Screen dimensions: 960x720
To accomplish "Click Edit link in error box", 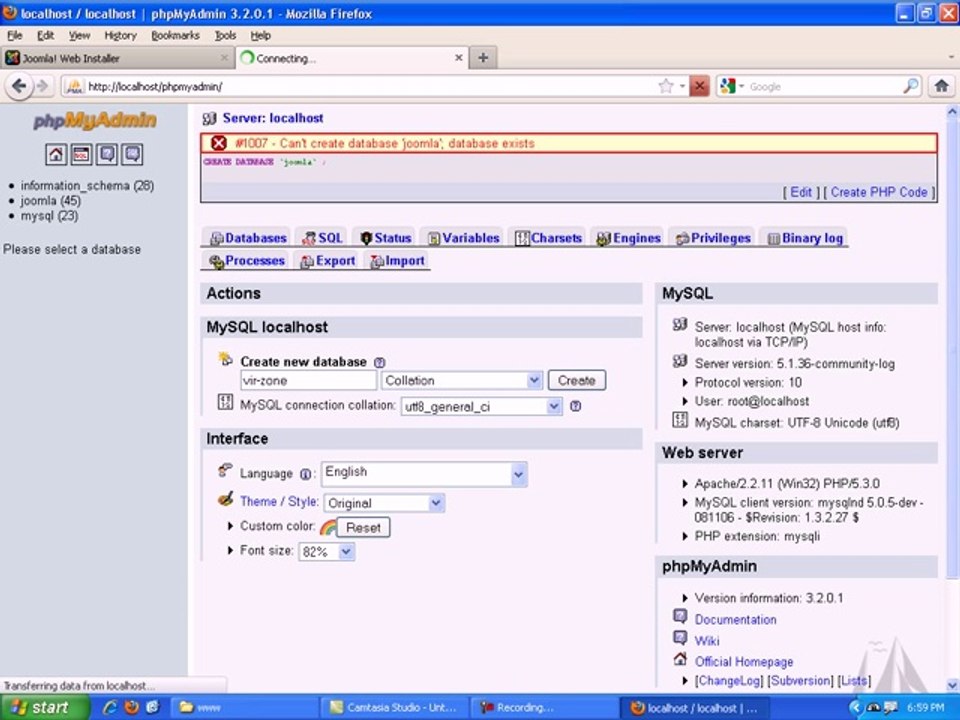I will tap(801, 192).
